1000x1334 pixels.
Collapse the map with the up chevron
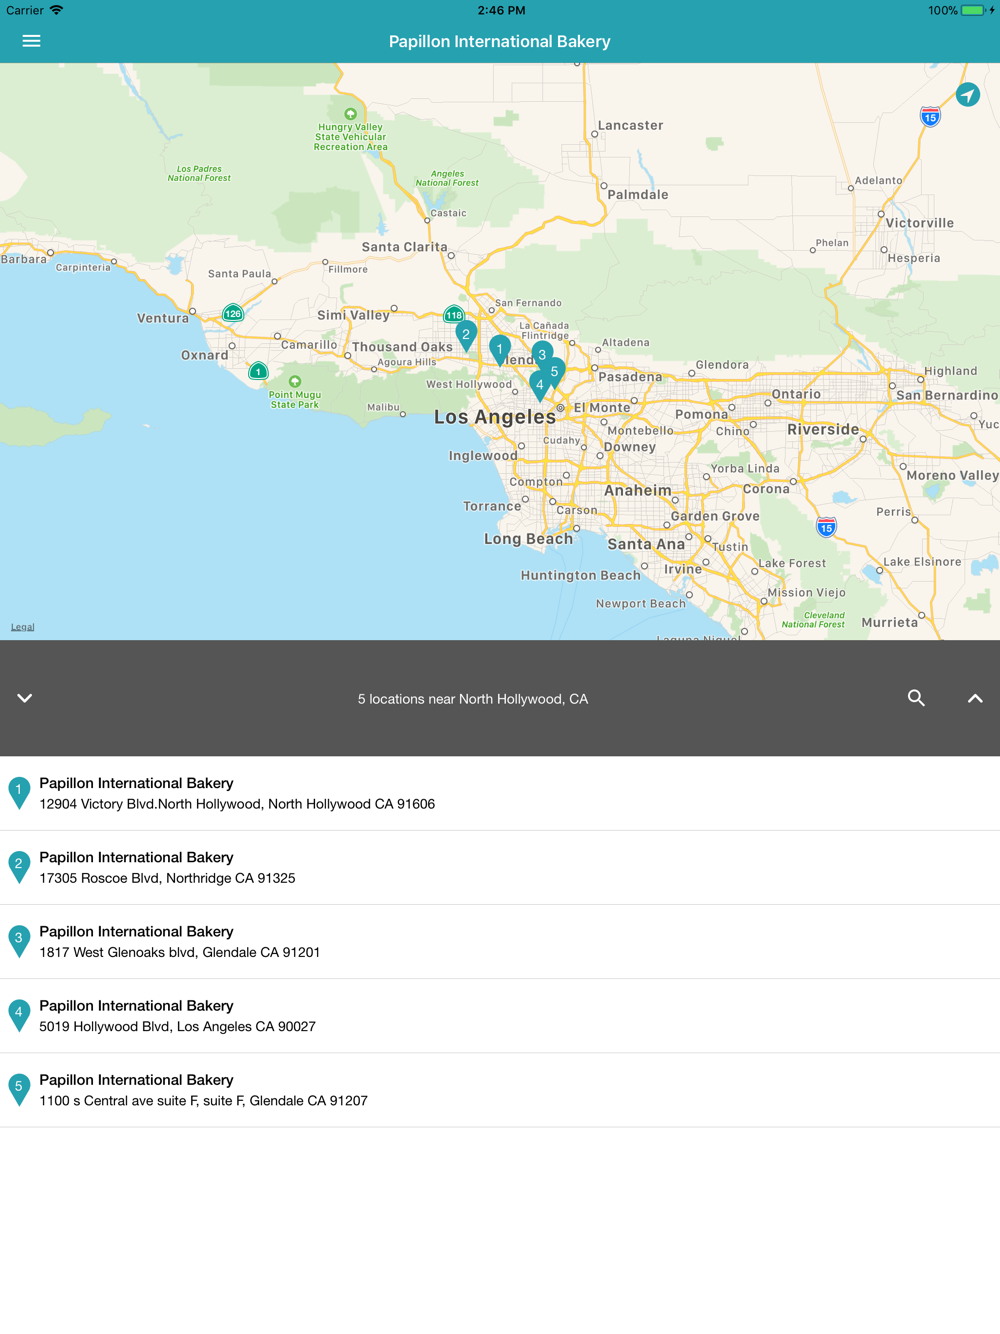975,698
